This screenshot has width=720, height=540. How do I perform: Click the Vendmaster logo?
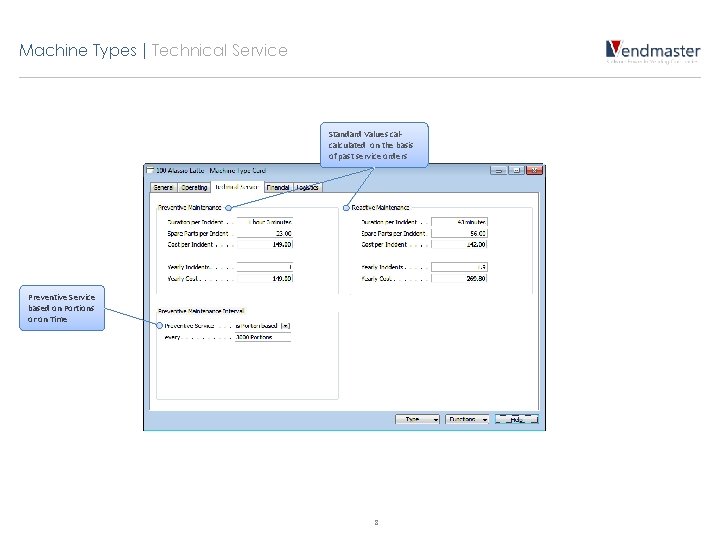[x=653, y=52]
